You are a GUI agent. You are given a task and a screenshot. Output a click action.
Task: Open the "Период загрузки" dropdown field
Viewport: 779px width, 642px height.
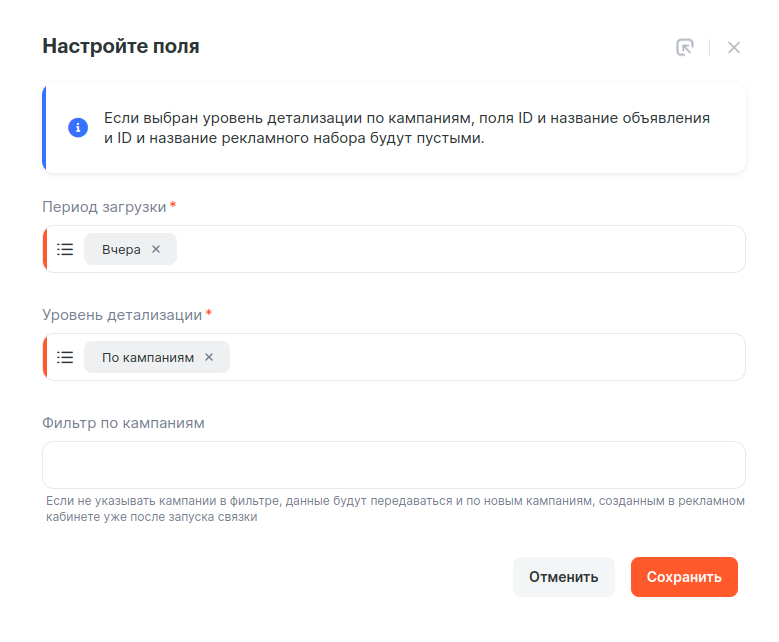[x=460, y=249]
